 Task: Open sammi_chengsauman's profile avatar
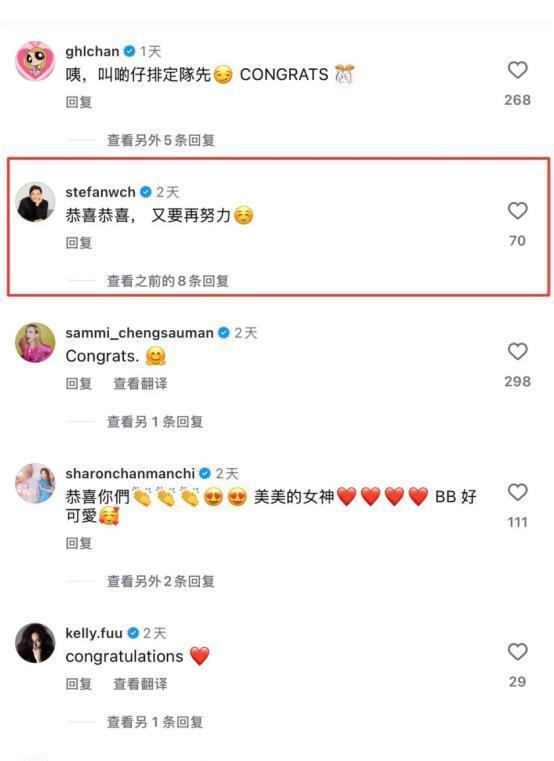pyautogui.click(x=35, y=343)
